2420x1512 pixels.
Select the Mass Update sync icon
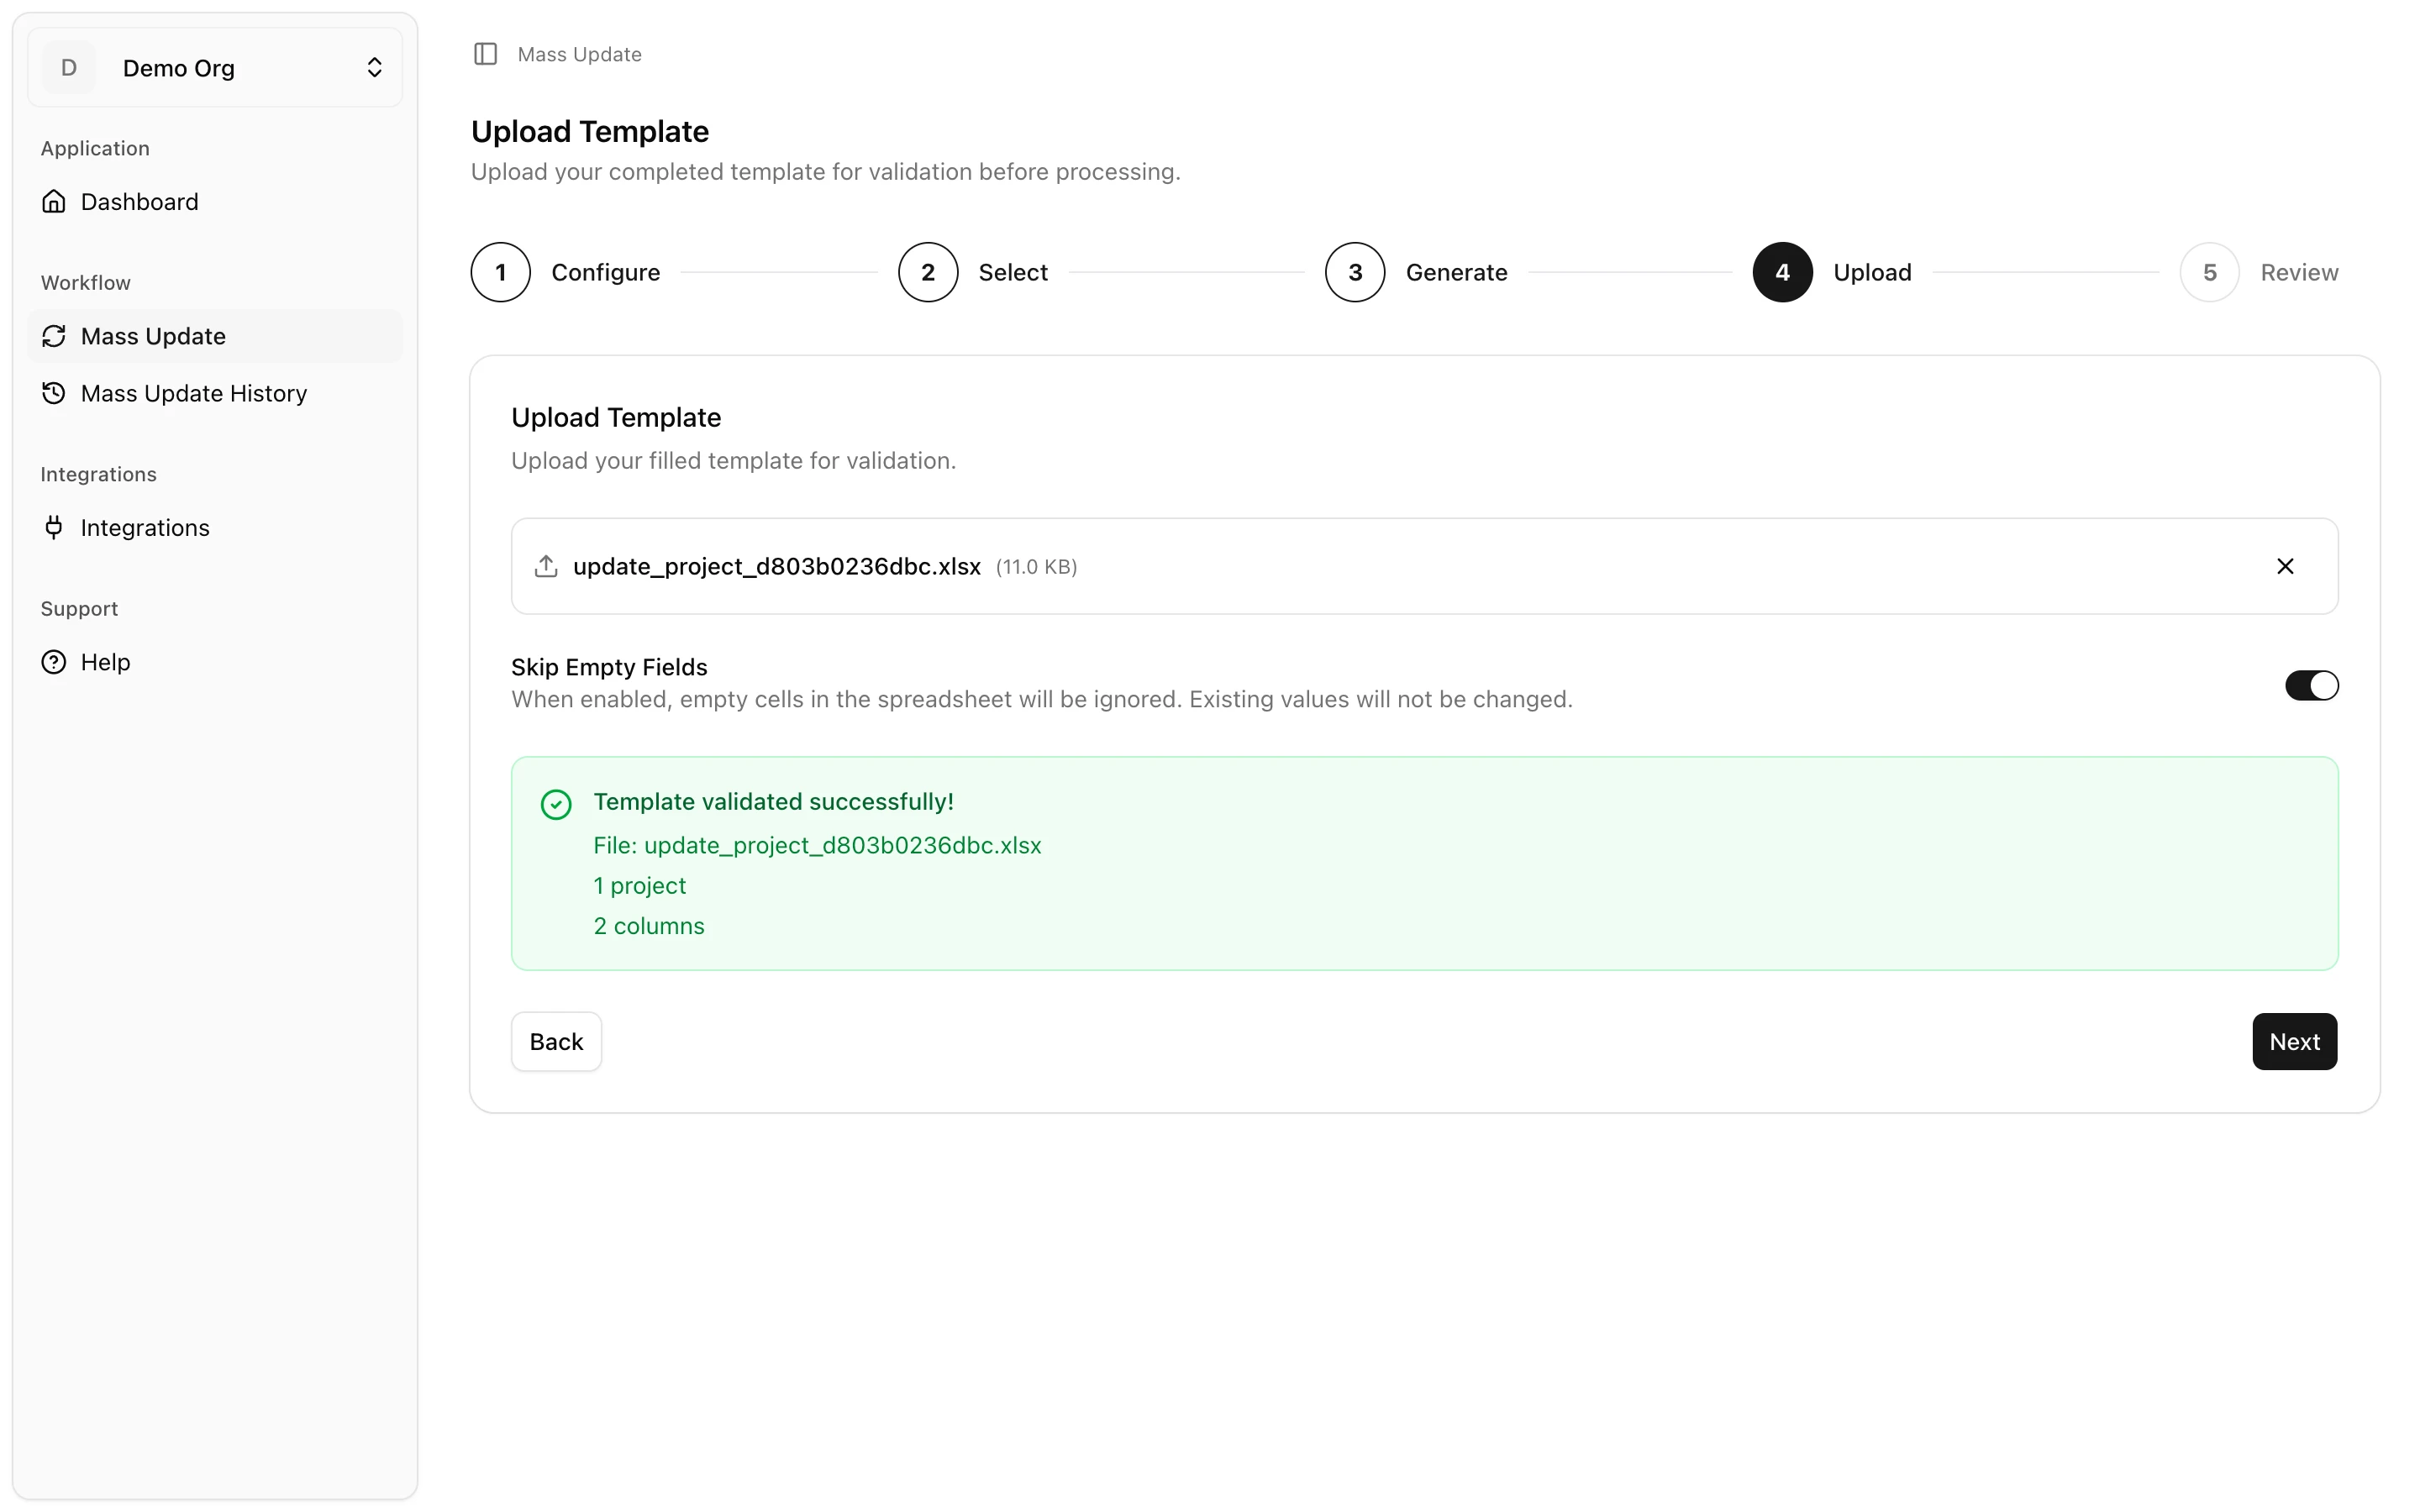pos(54,336)
